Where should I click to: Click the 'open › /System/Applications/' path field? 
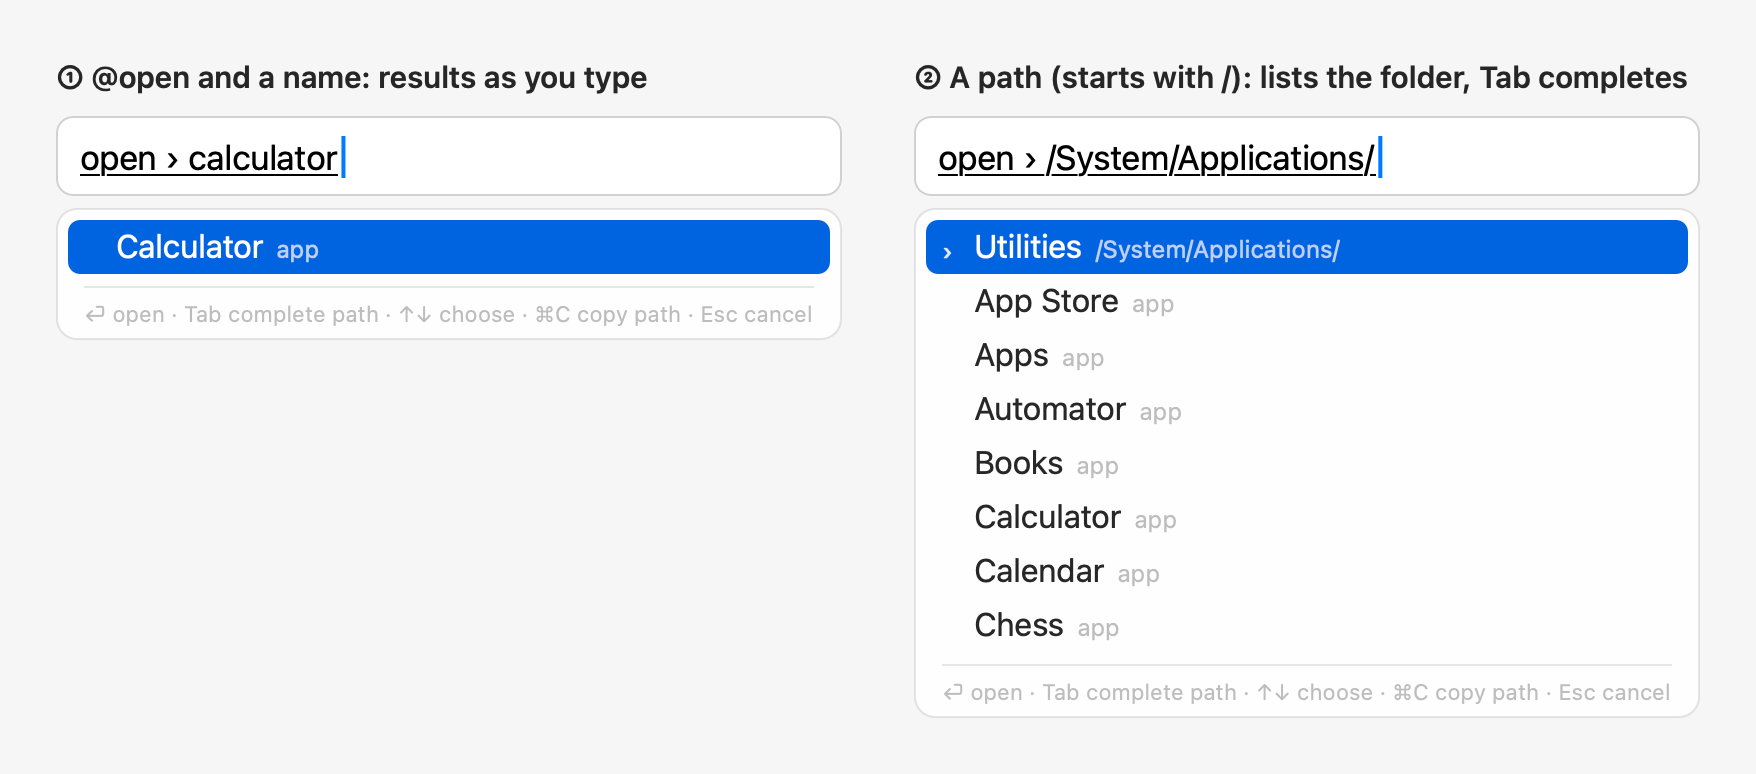tap(1307, 156)
